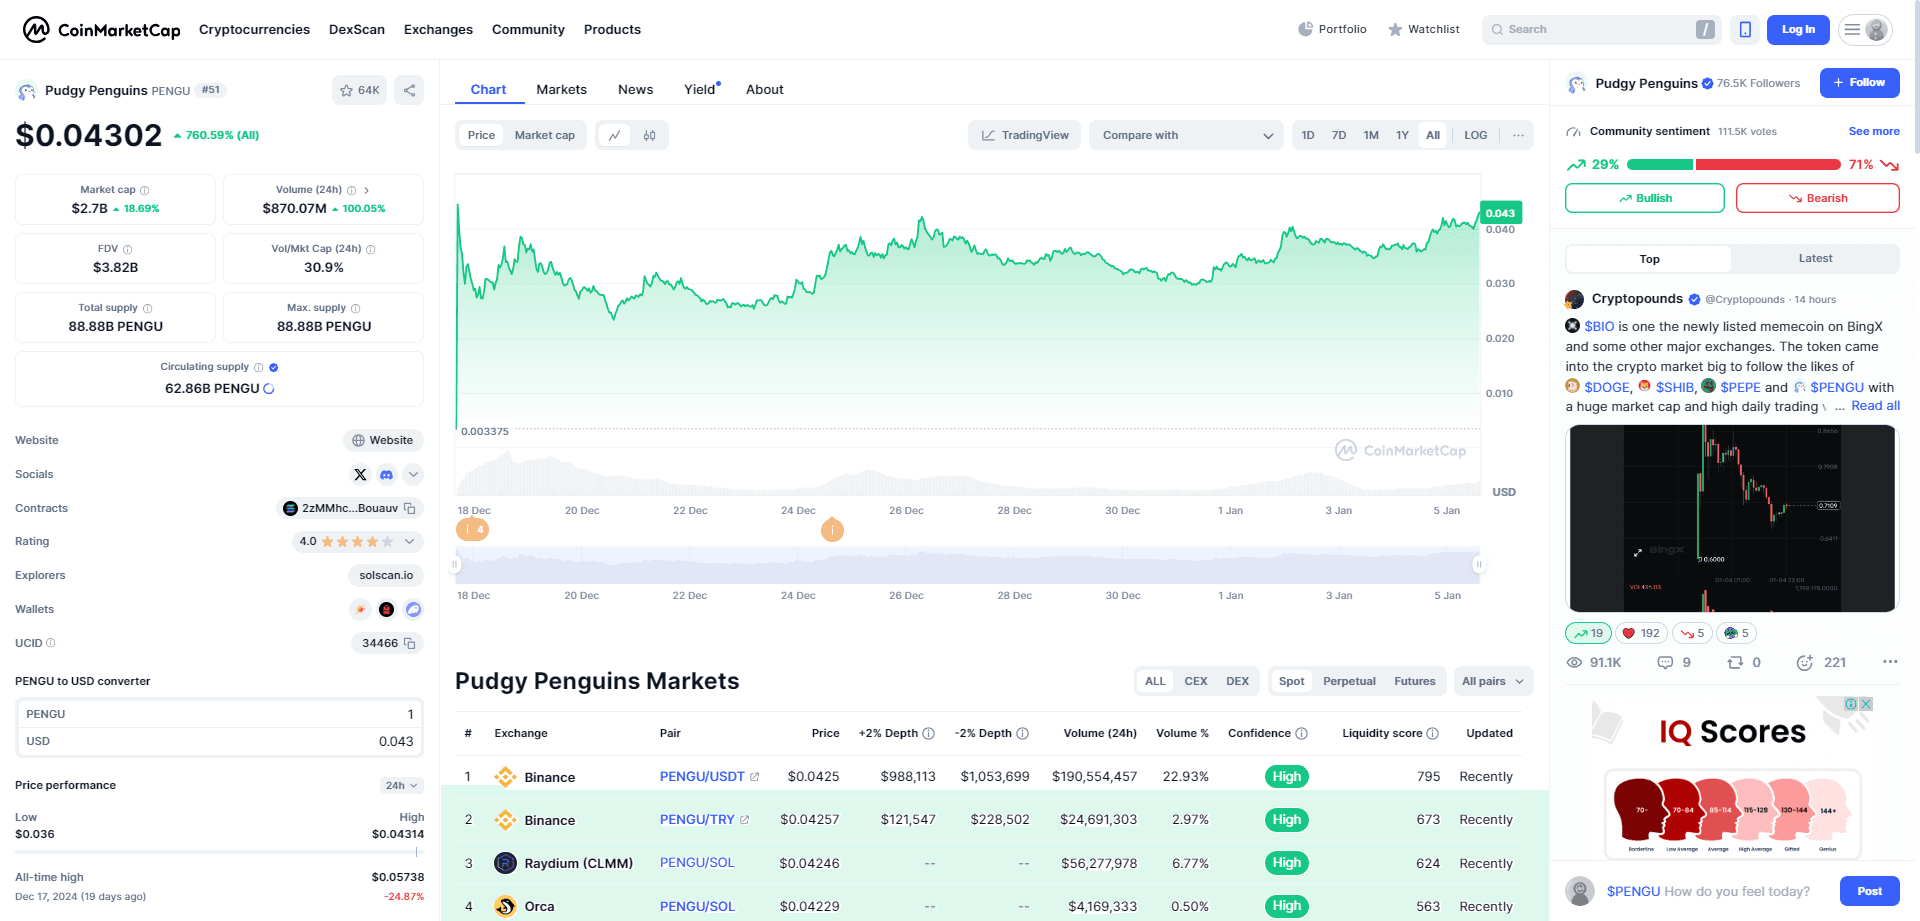Click the chart range right handle

[1478, 565]
